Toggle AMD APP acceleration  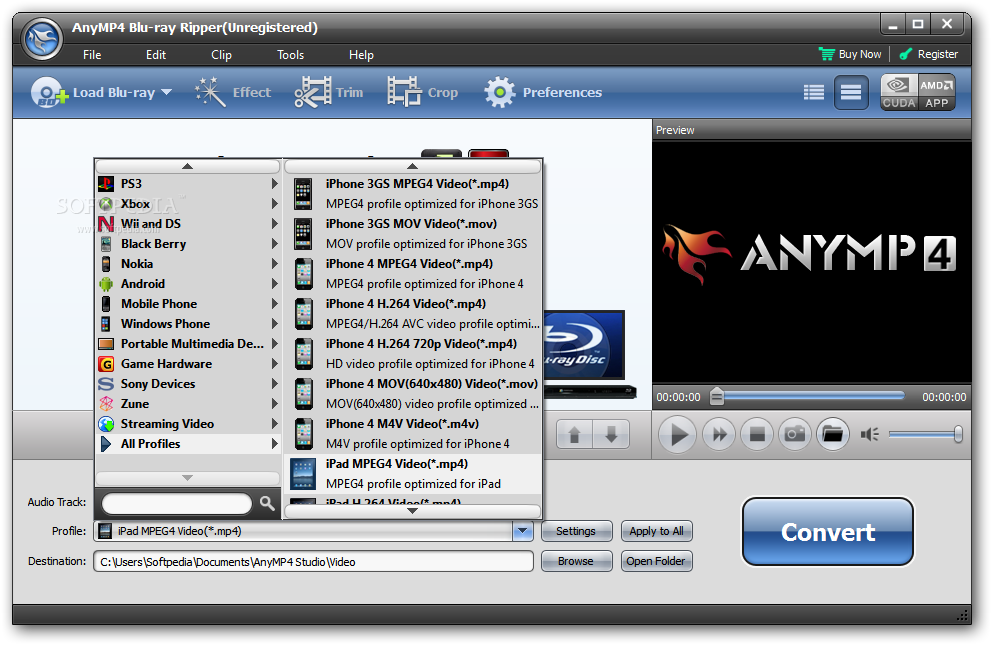pos(936,92)
